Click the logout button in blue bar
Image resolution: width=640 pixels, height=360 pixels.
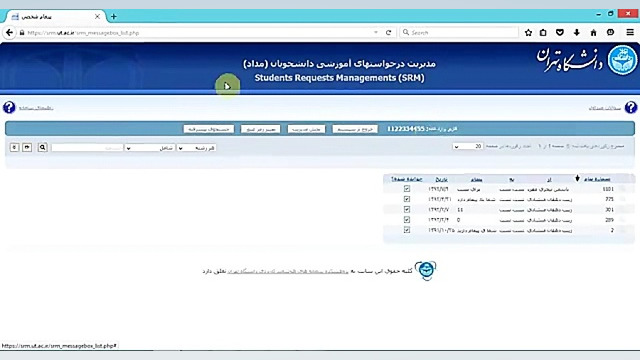pos(355,129)
